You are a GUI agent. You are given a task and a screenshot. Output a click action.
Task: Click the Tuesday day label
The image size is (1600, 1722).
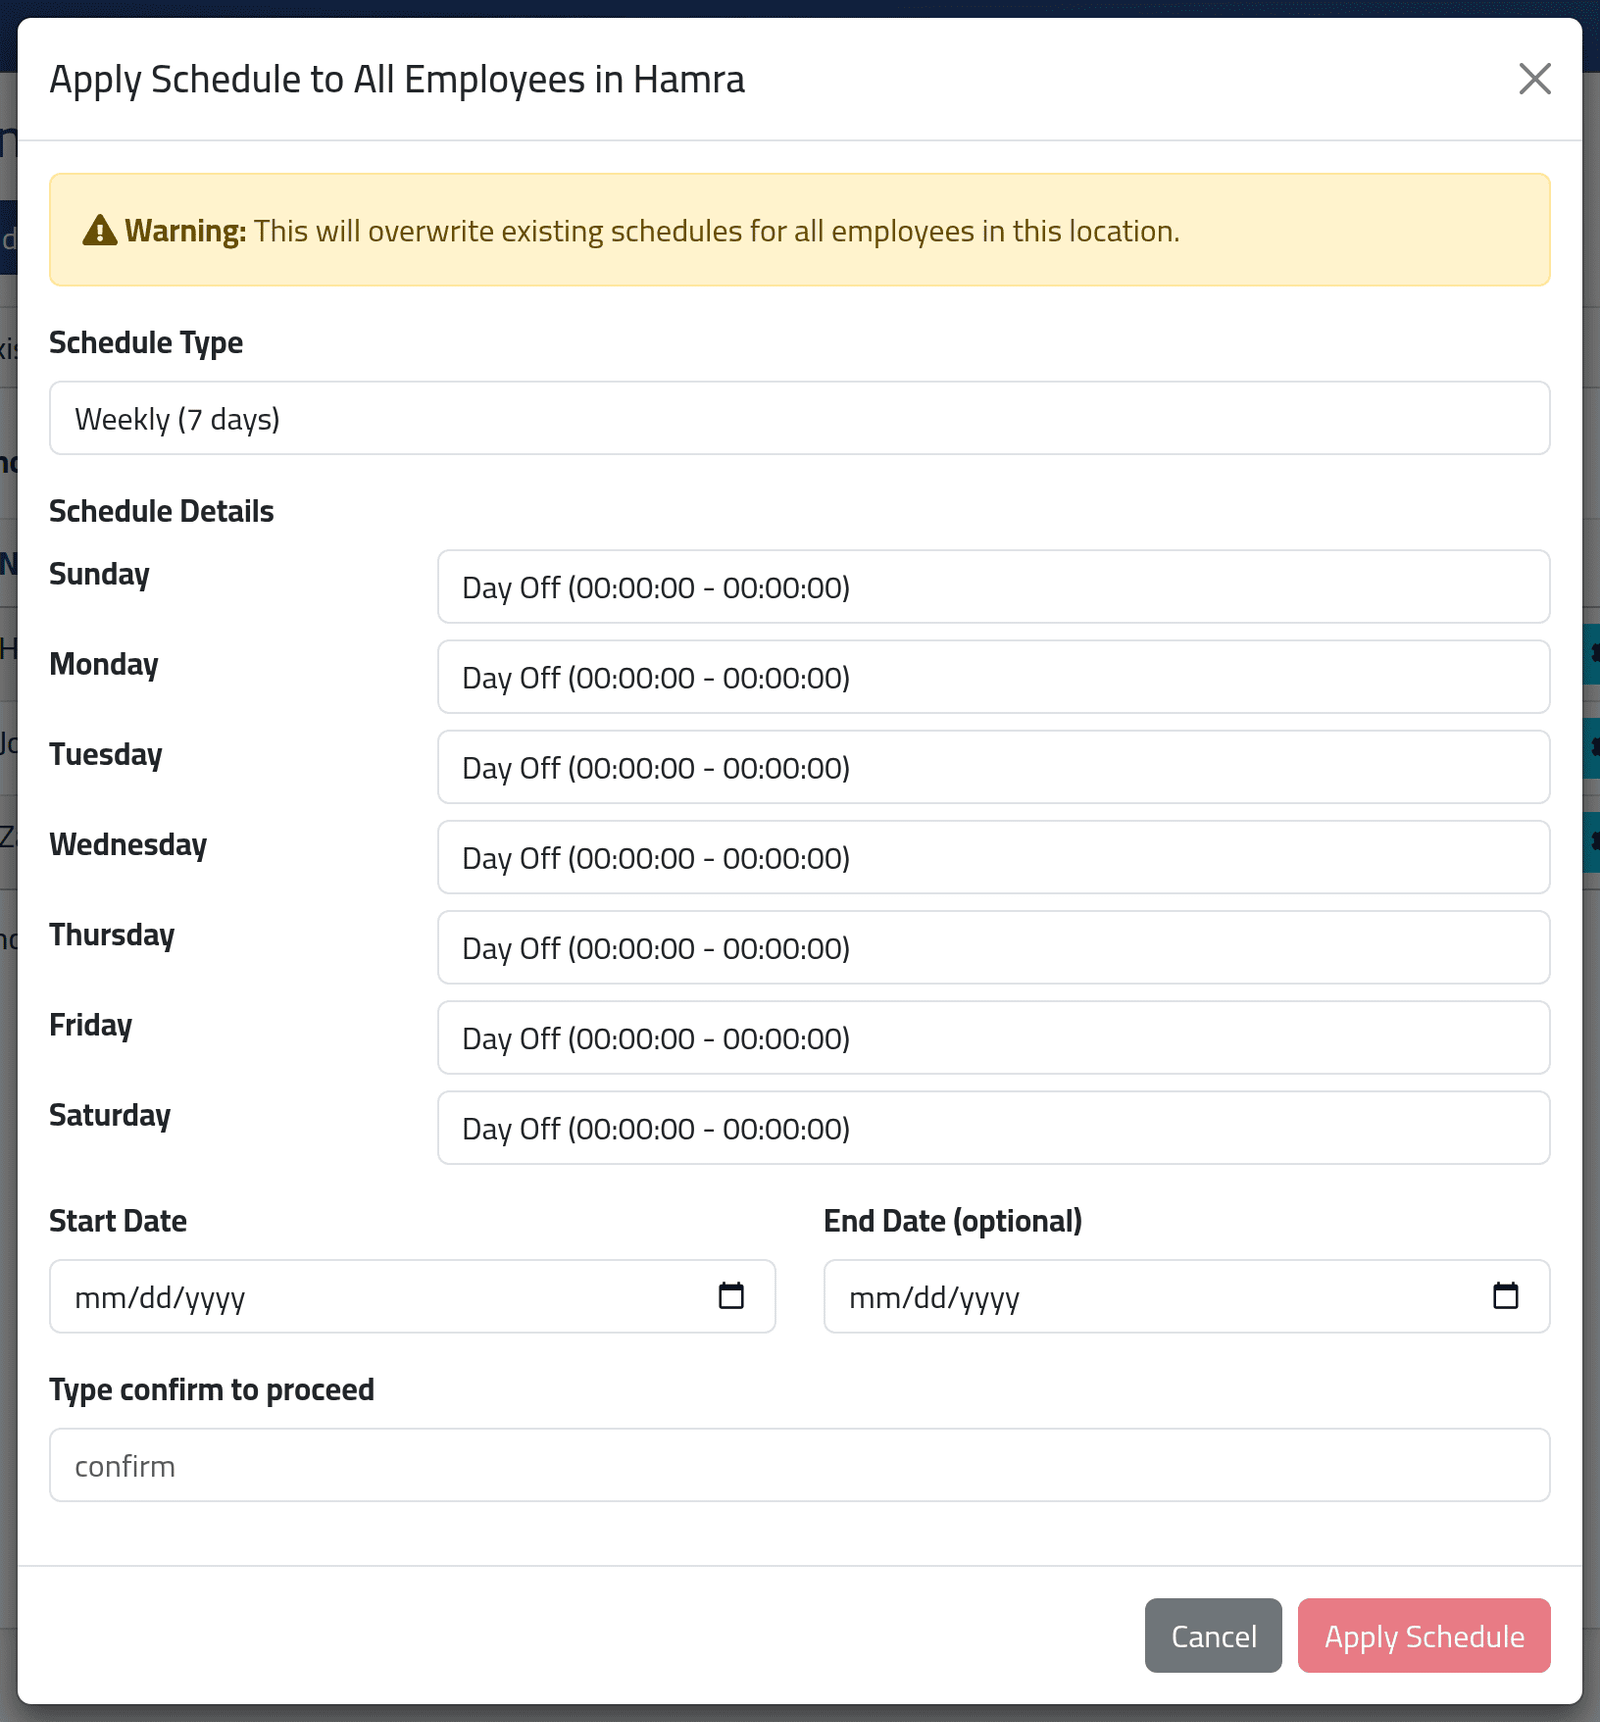tap(106, 755)
